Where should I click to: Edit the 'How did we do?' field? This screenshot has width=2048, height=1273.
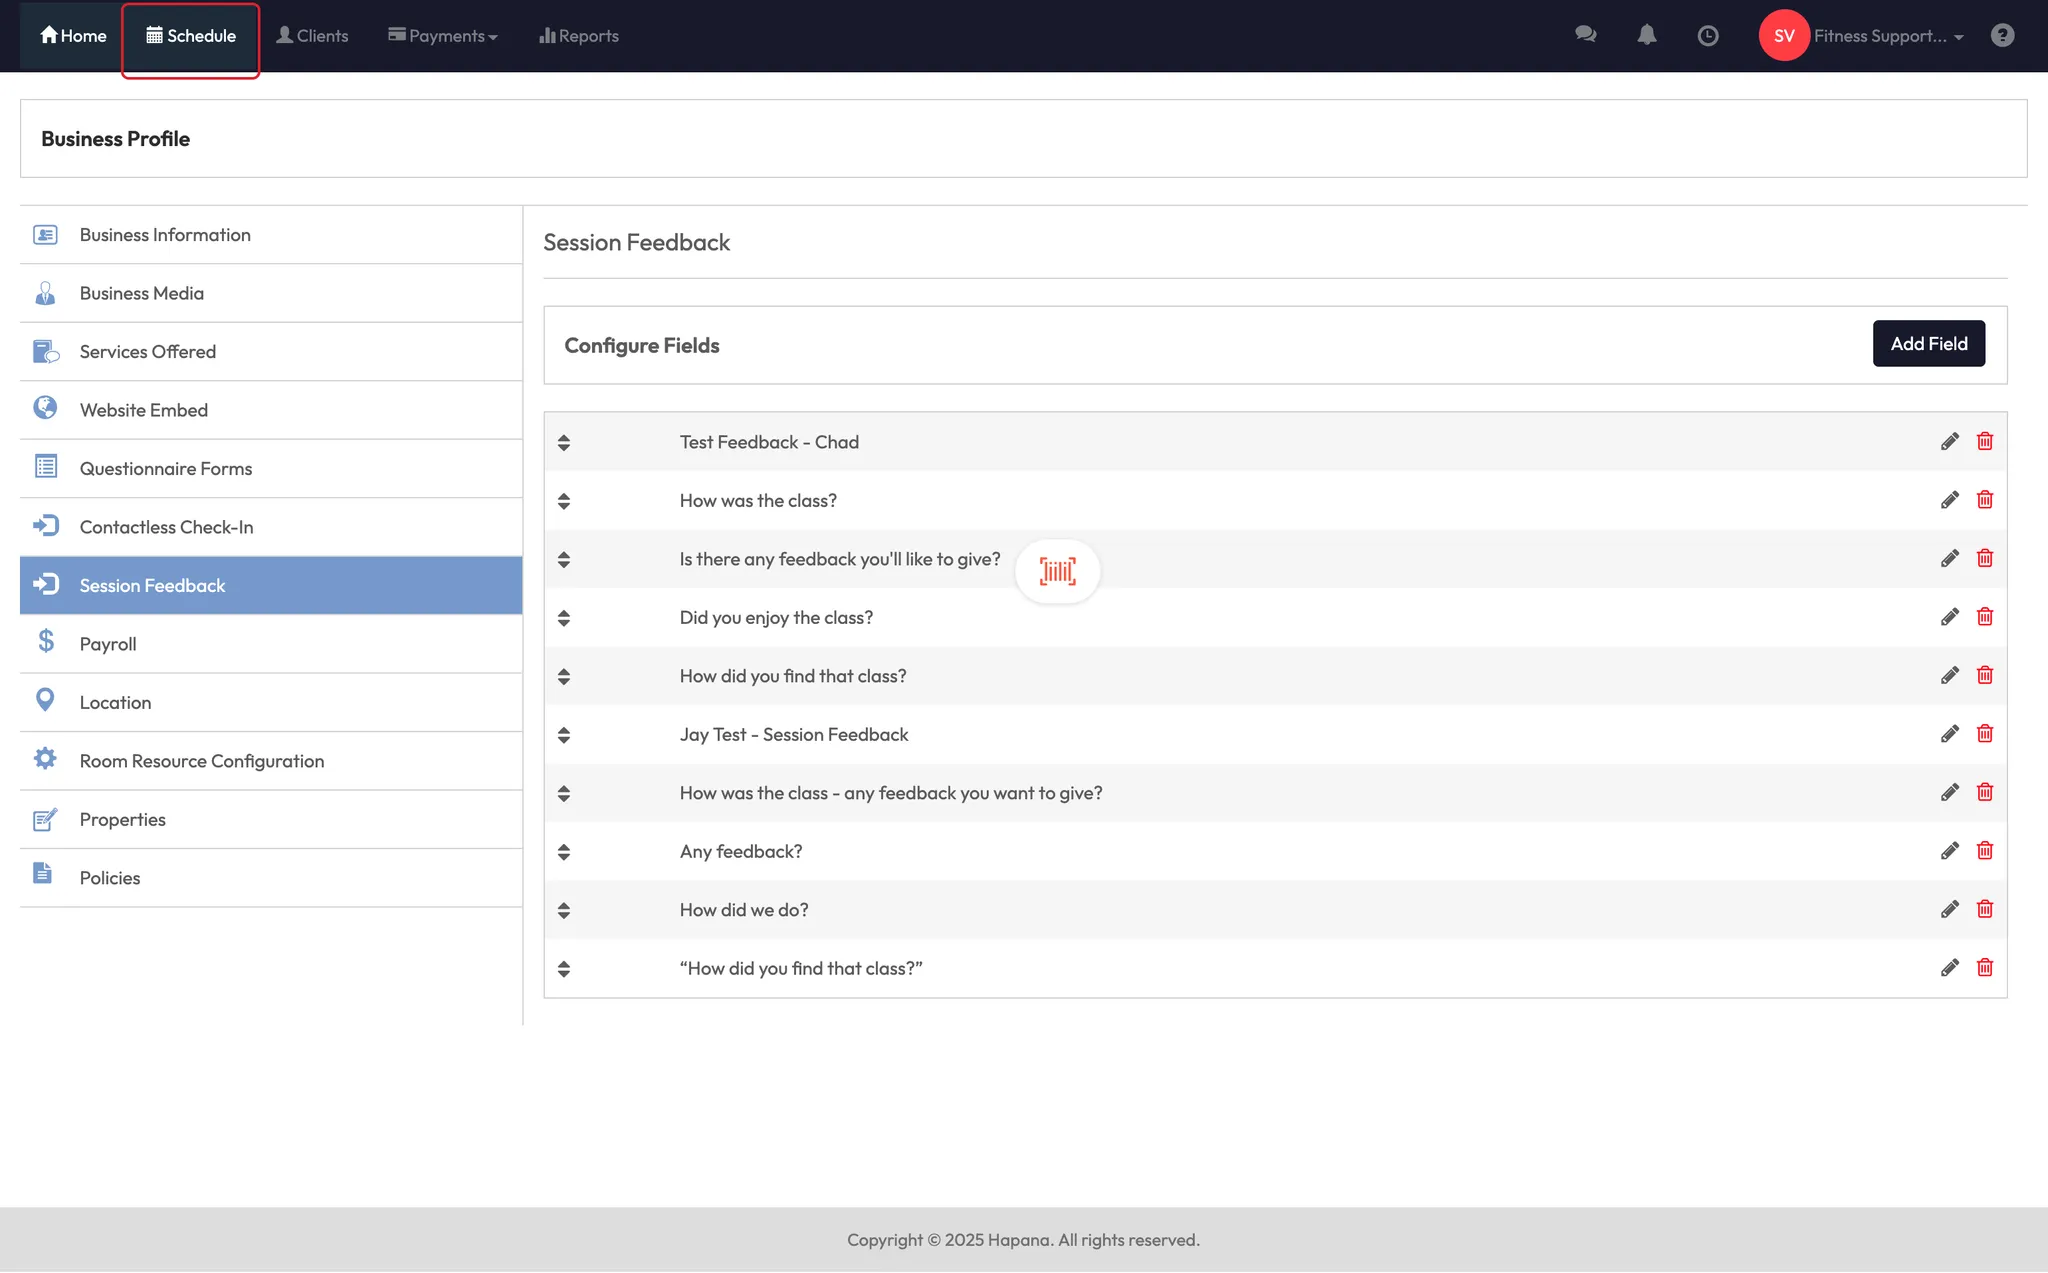[1949, 910]
